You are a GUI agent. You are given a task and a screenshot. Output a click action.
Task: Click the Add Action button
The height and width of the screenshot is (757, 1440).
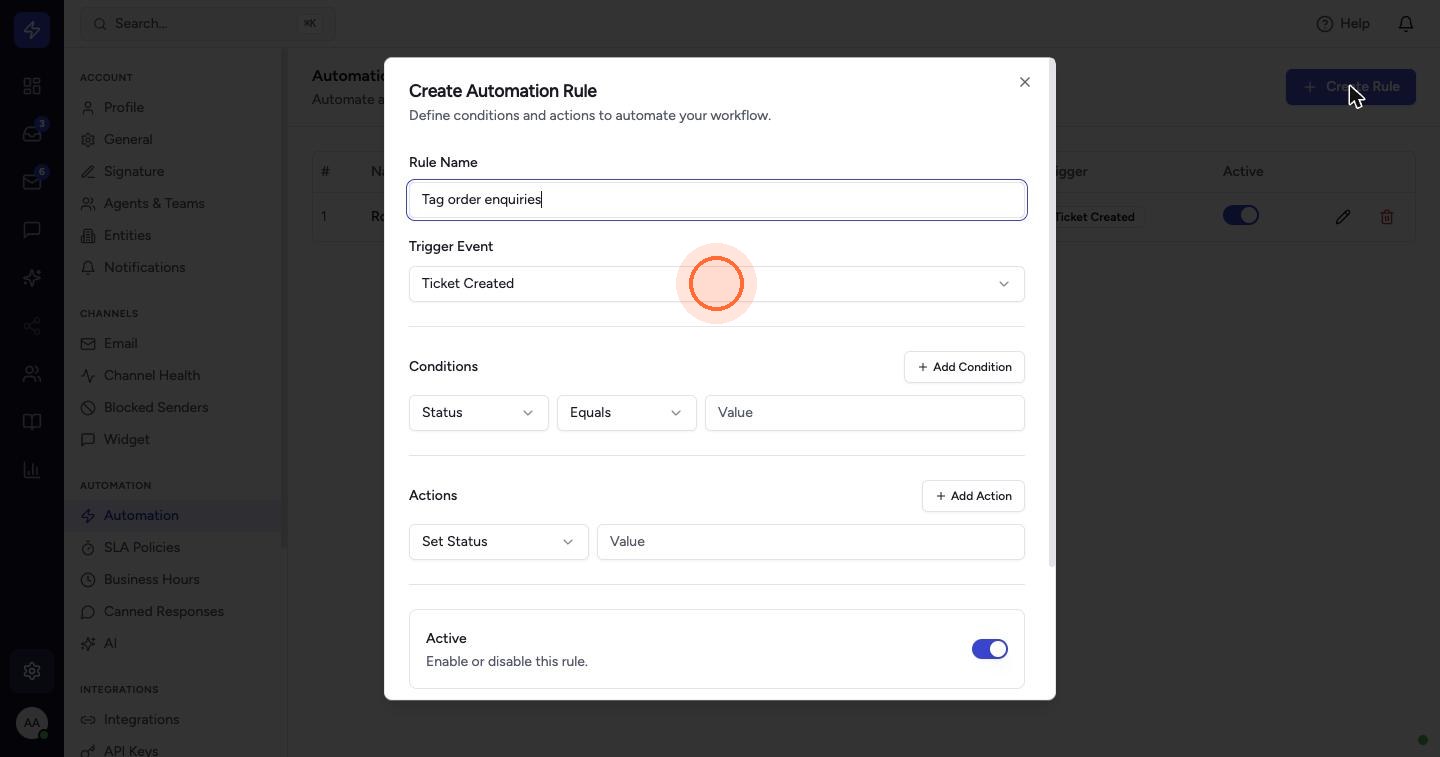(x=973, y=496)
